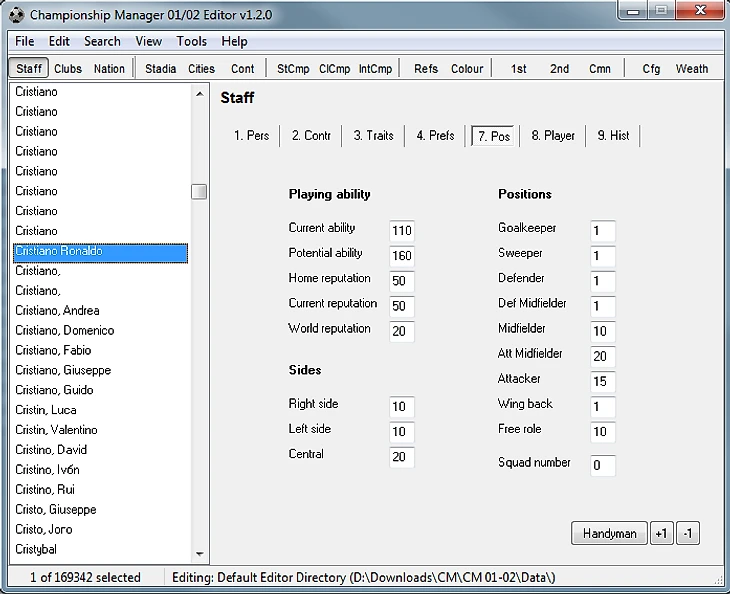Click the Current ability input field
The height and width of the screenshot is (594, 730).
pyautogui.click(x=402, y=230)
